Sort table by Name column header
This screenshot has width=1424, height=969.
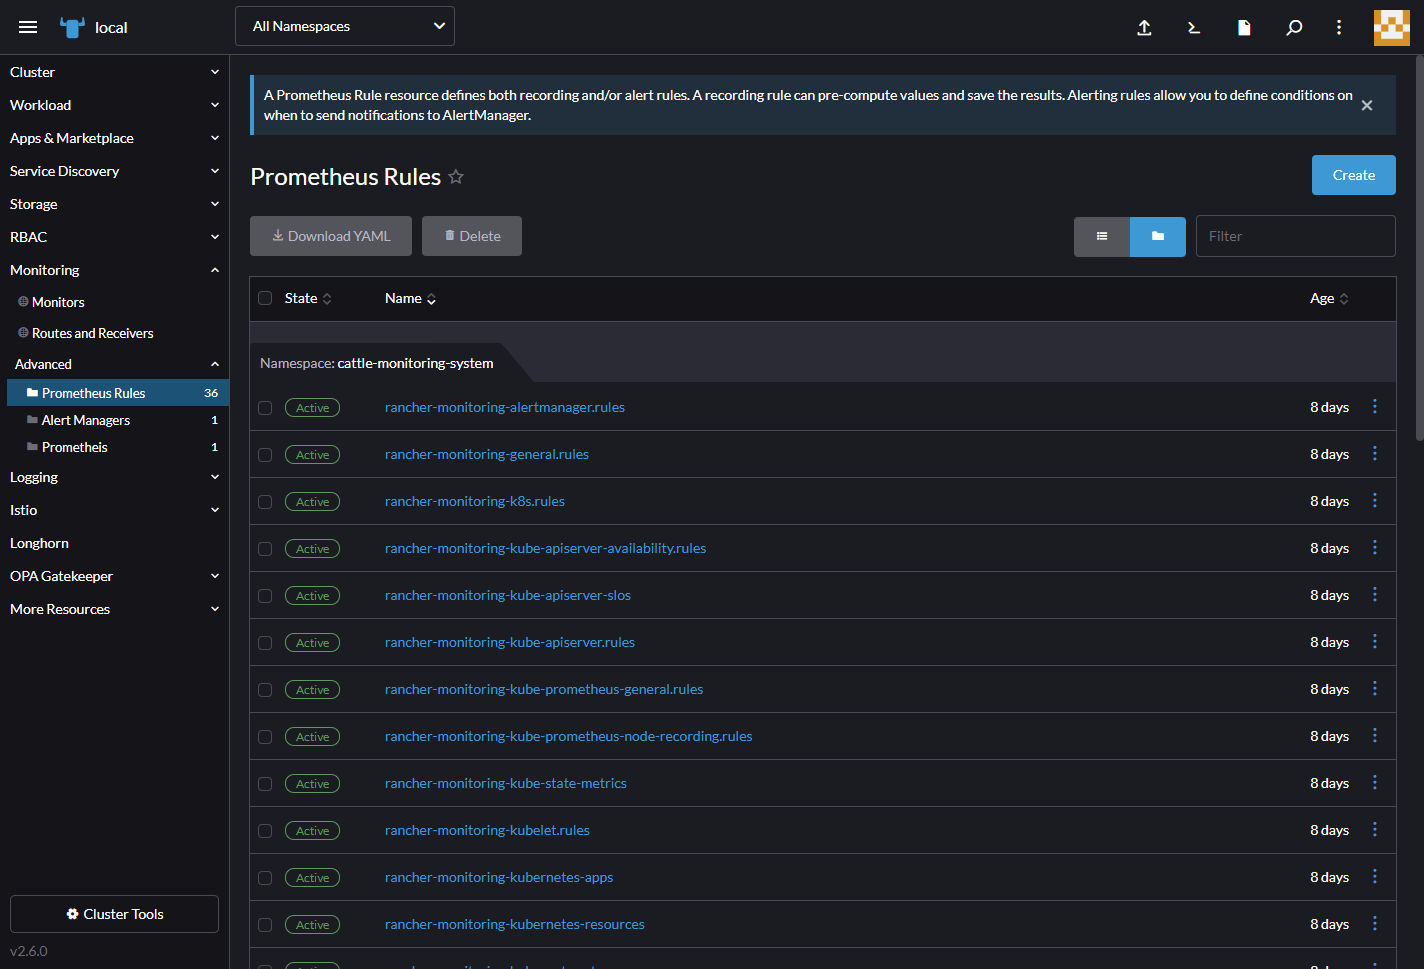(411, 298)
